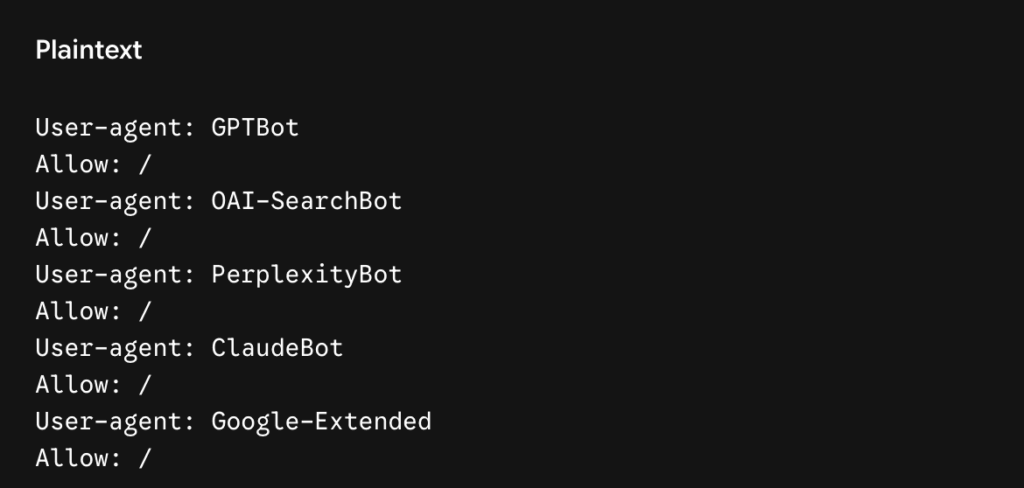Click the GPTBot user-agent name
Screen dimensions: 1024x488
(x=255, y=127)
